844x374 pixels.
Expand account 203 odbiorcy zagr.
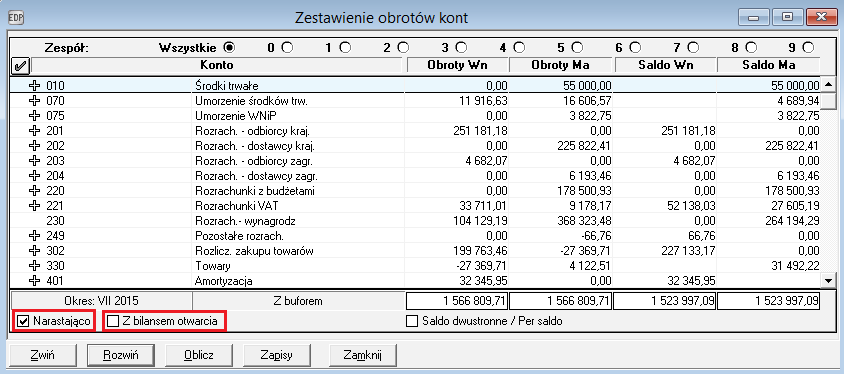[35, 160]
